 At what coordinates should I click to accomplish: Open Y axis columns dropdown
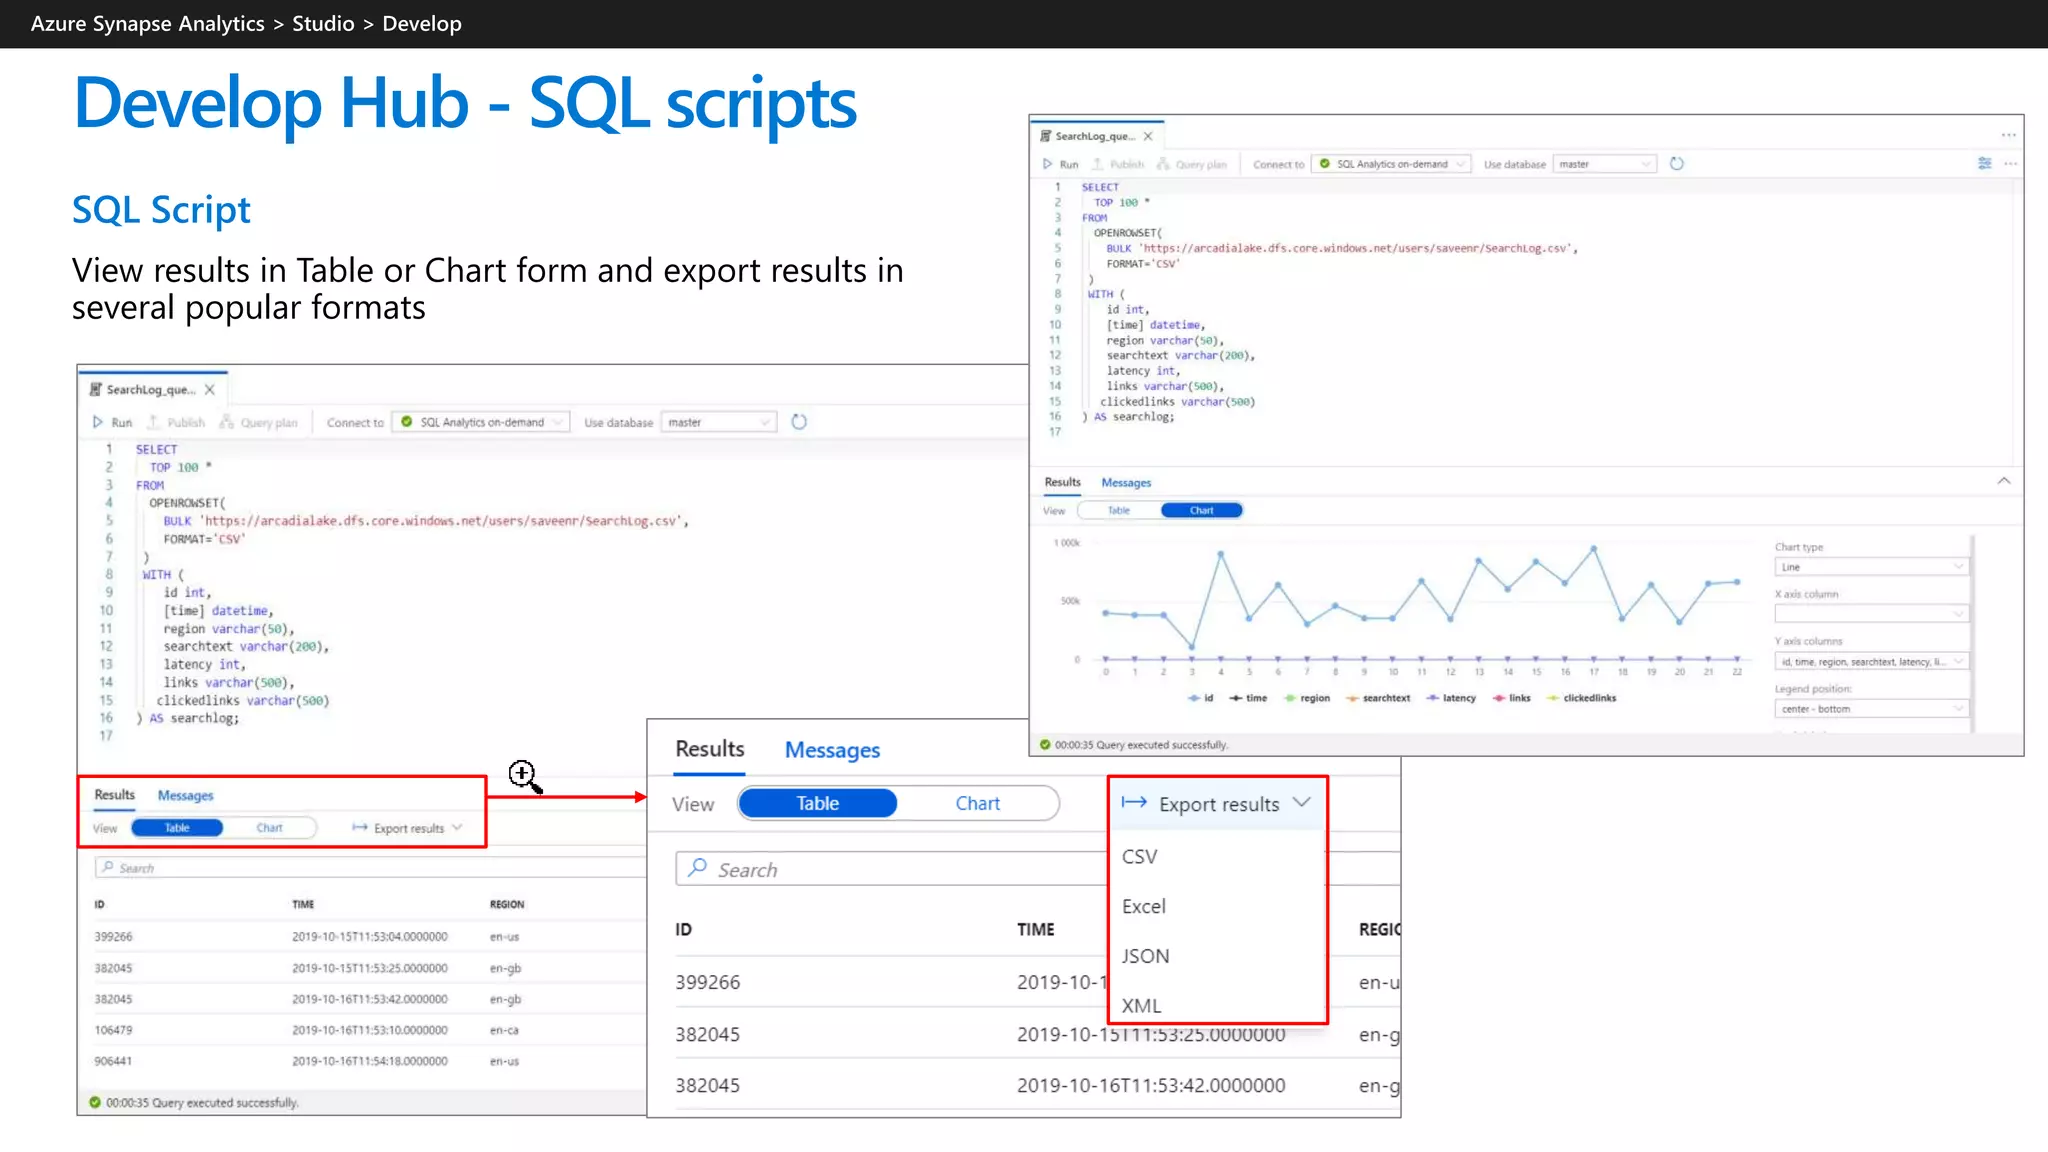(1871, 662)
